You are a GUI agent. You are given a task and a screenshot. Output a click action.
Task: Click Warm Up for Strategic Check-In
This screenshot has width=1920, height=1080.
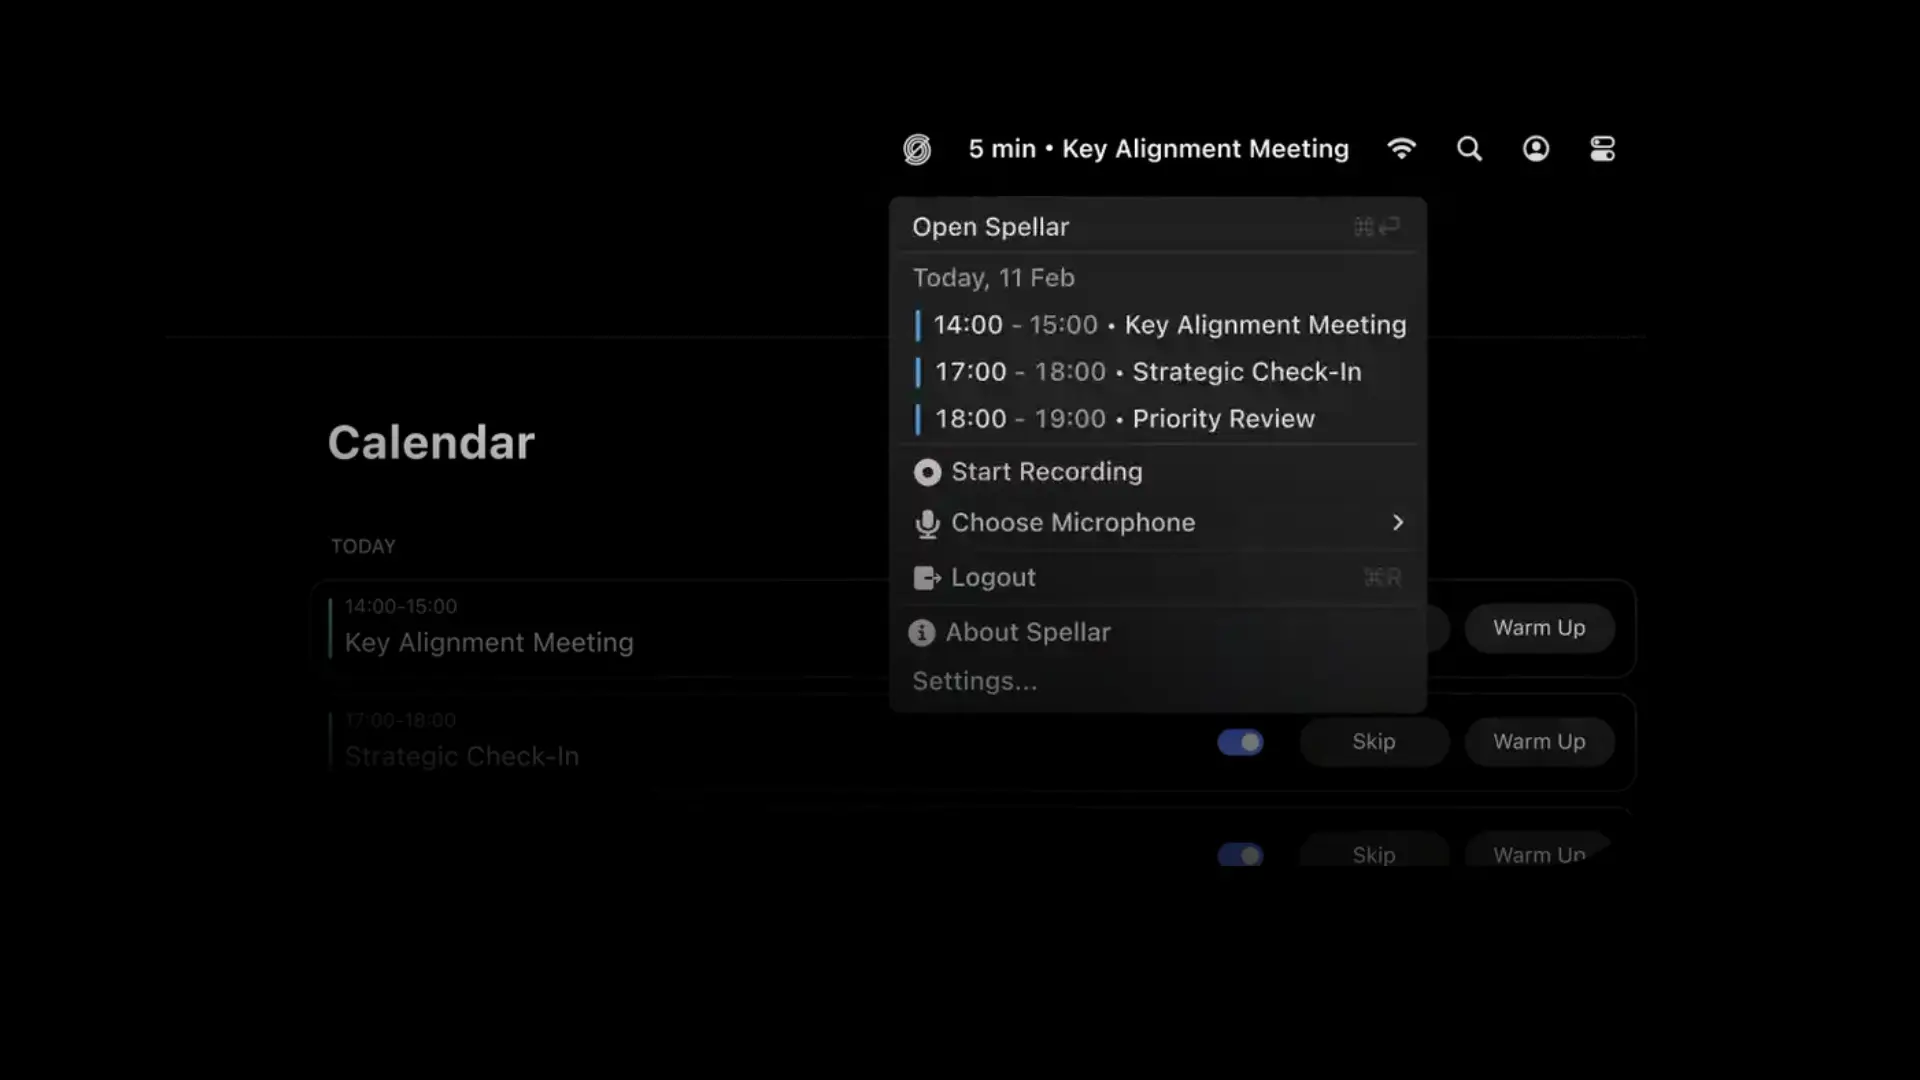(x=1539, y=742)
